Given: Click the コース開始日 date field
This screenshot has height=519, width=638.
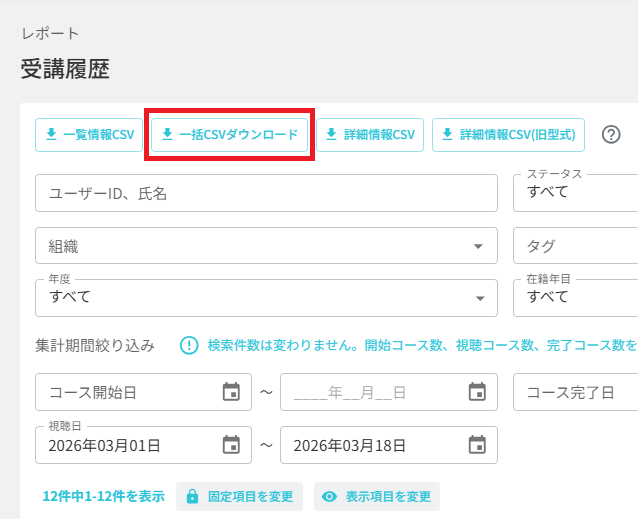Looking at the screenshot, I should 144,392.
